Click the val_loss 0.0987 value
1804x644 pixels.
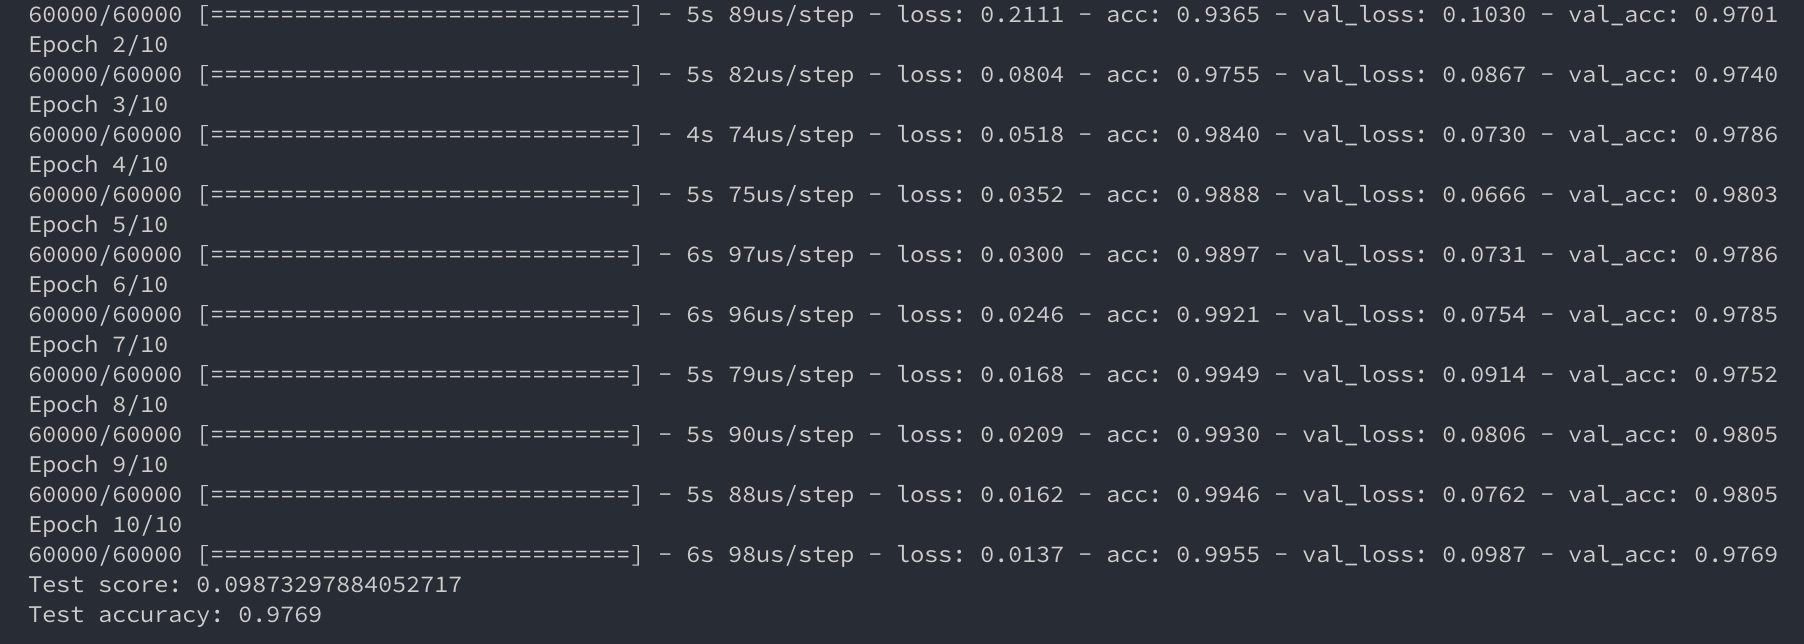[1484, 555]
